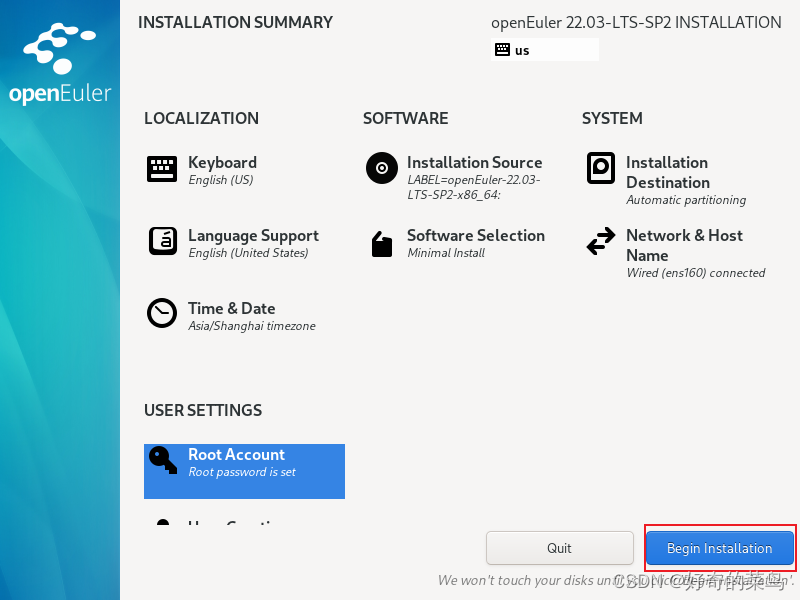Click Begin Installation
The height and width of the screenshot is (600, 800).
coord(719,548)
